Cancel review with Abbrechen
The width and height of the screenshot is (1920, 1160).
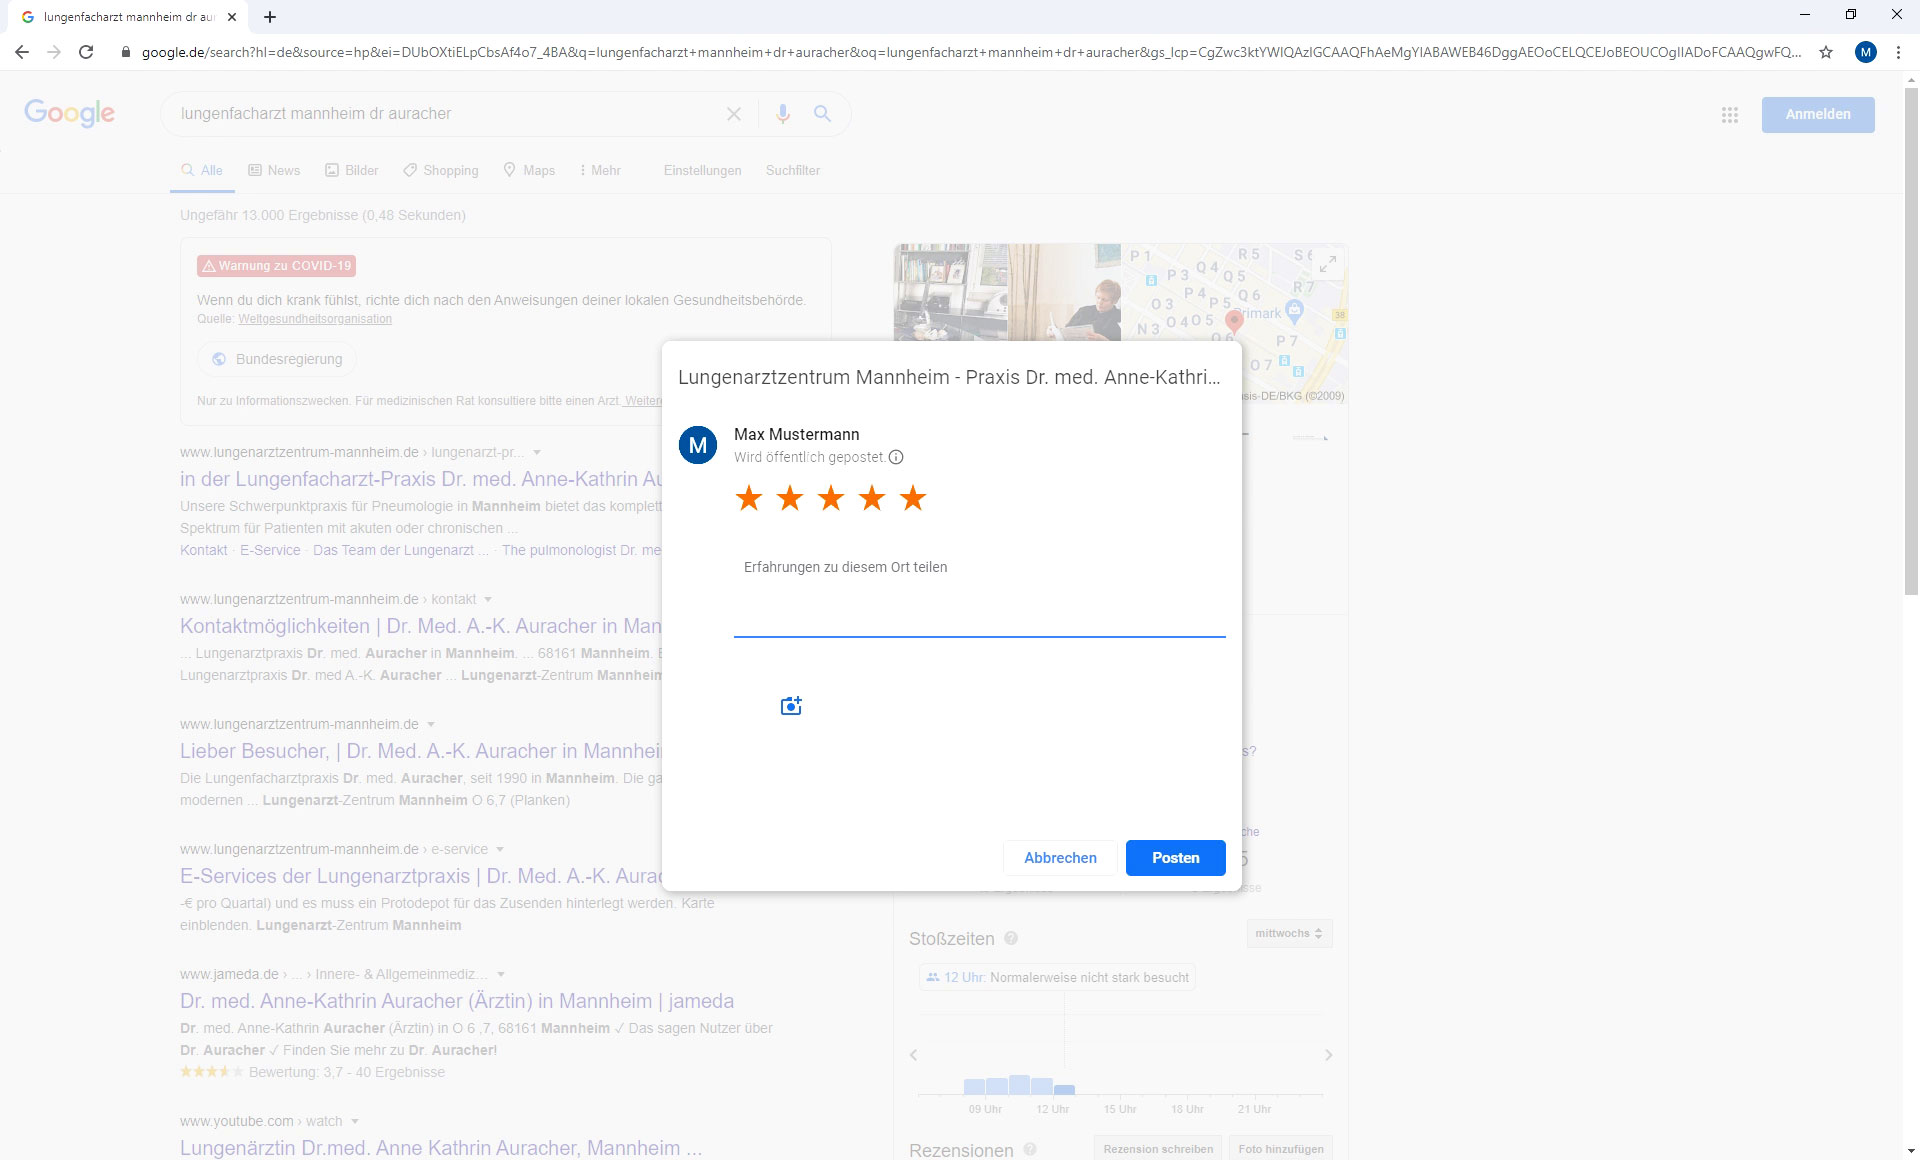coord(1060,858)
